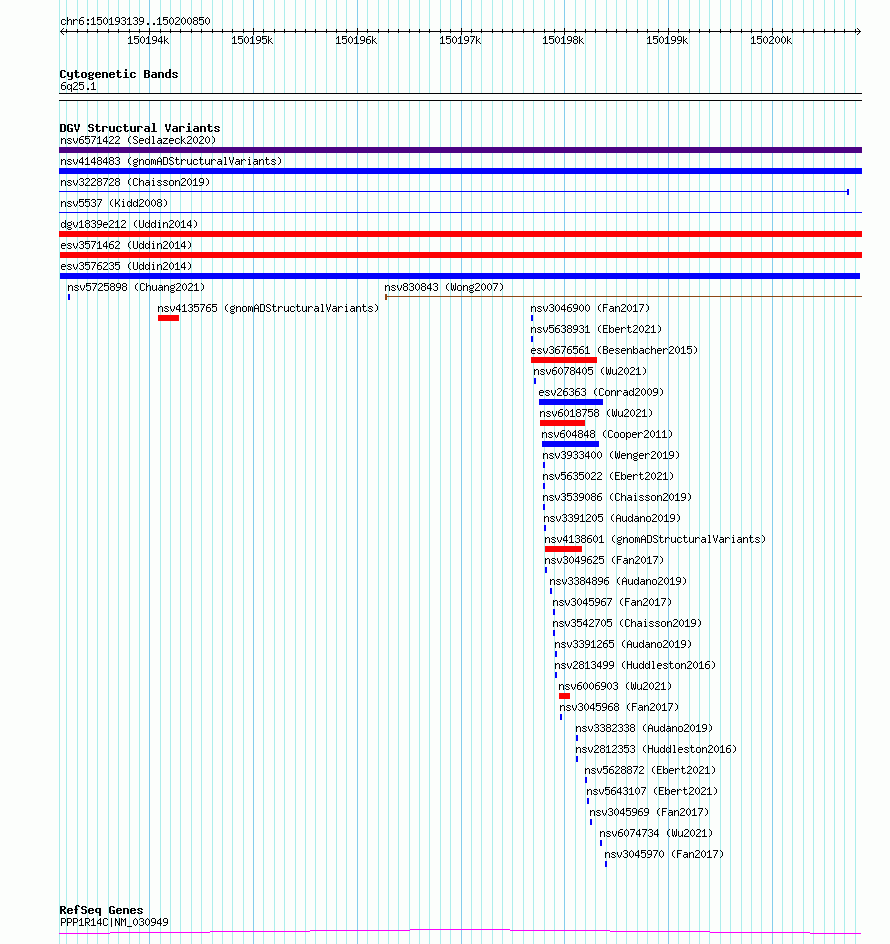Select nsv6018758 (Wu2021) label
The image size is (890, 944).
point(596,414)
